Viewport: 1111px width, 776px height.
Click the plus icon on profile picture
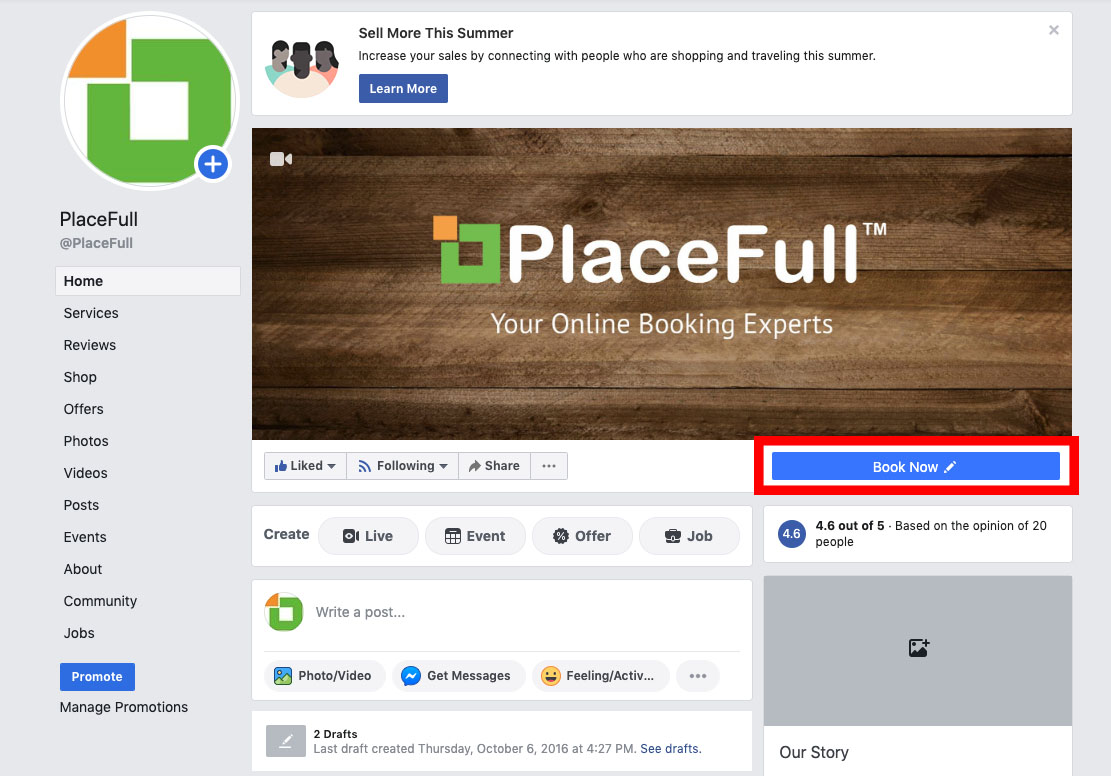(213, 164)
